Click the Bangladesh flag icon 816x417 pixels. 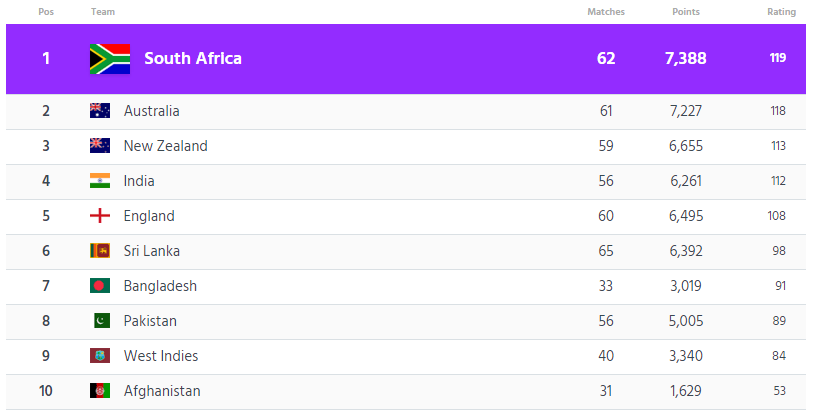click(100, 286)
